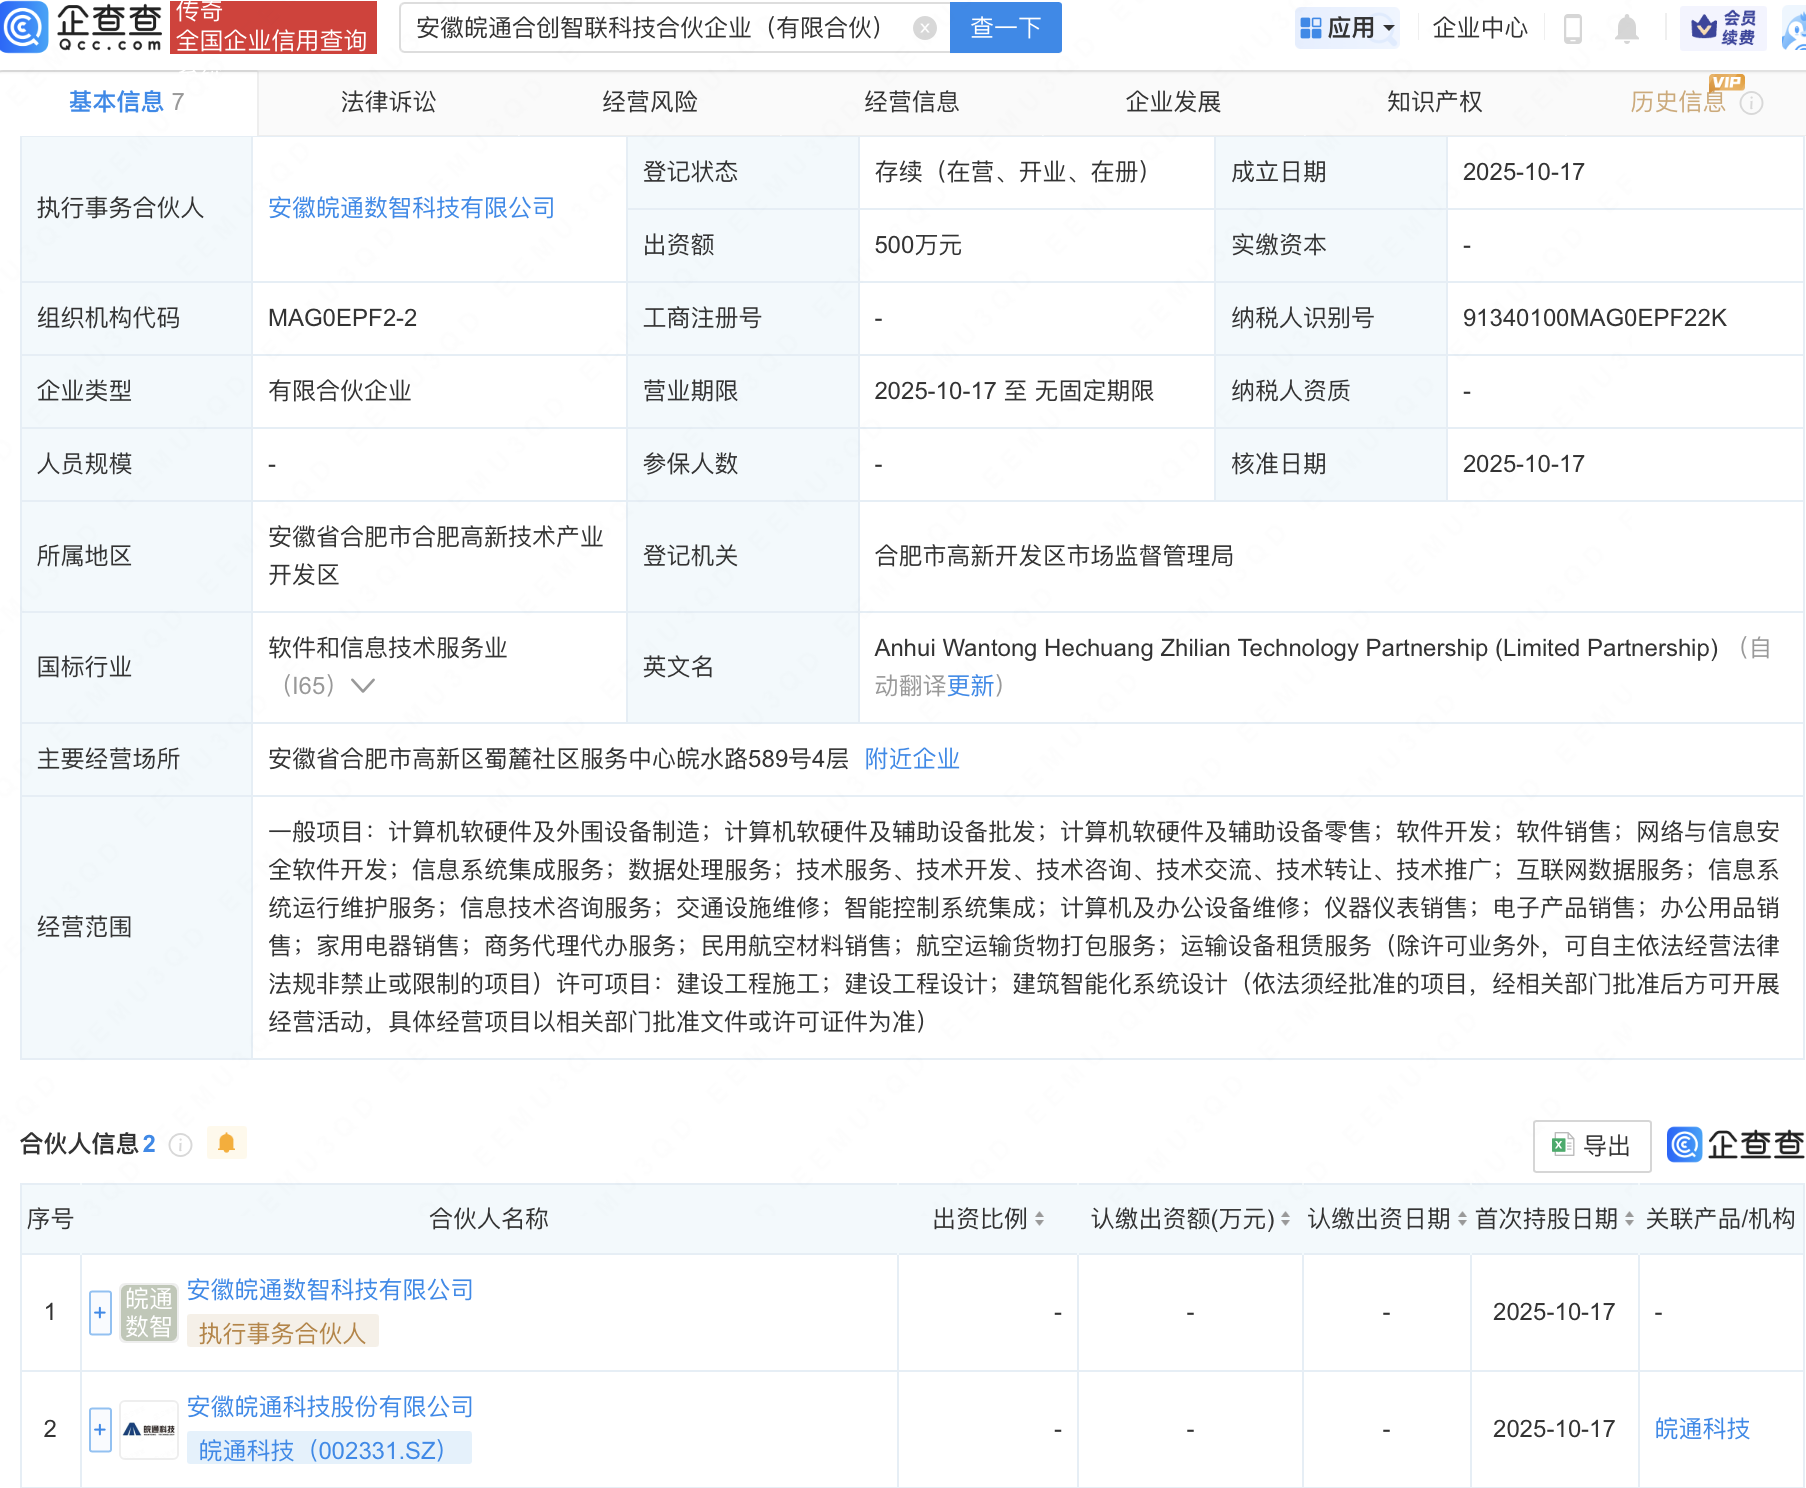This screenshot has width=1806, height=1488.
Task: Click the company name search field
Action: (x=650, y=28)
